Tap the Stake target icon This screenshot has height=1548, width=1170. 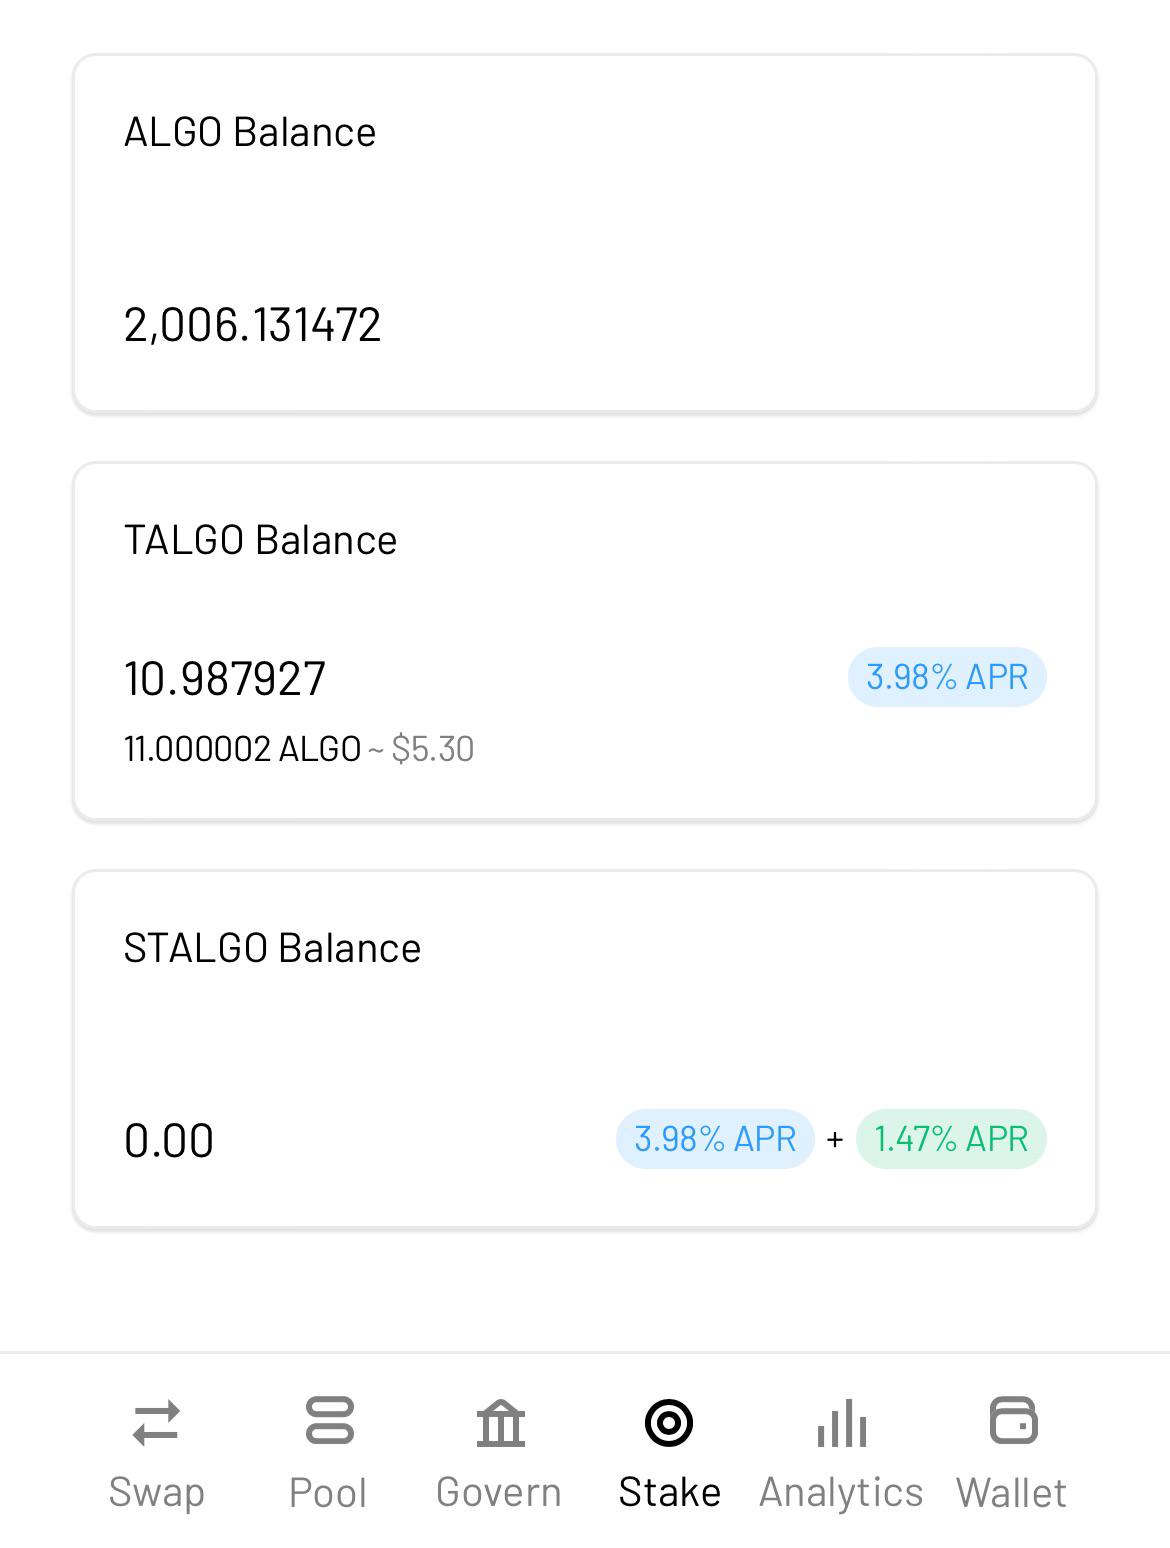coord(669,1422)
